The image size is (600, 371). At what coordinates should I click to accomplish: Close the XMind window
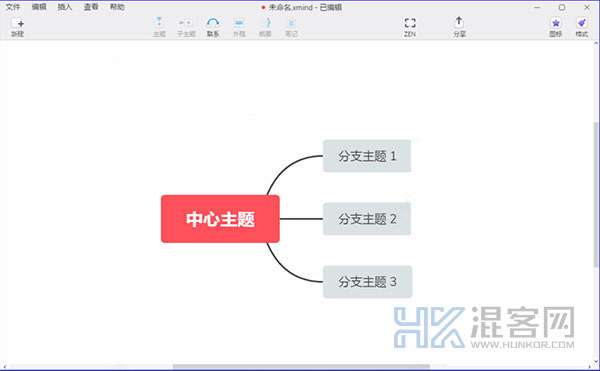587,7
